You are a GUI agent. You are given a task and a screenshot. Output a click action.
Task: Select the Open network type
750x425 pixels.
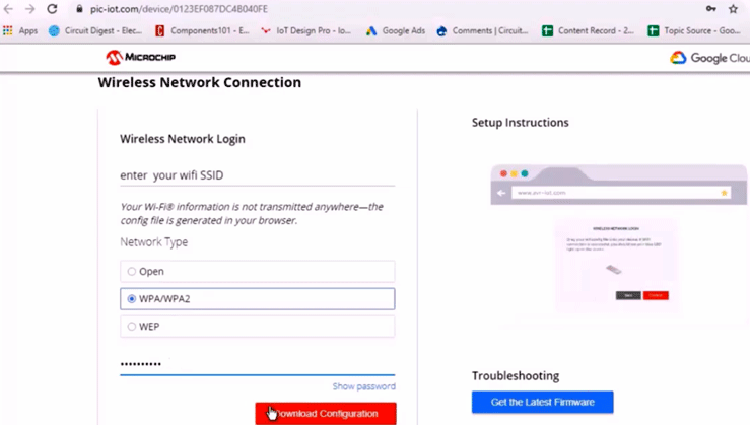(x=132, y=271)
